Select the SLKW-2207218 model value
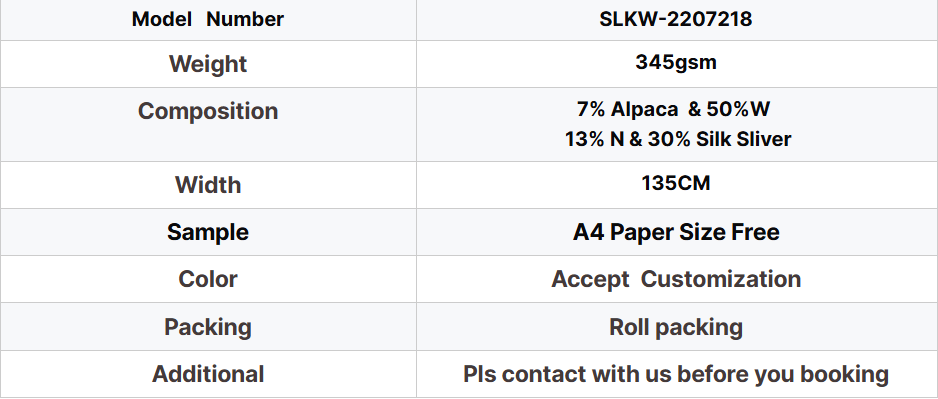This screenshot has width=938, height=399. pos(675,19)
